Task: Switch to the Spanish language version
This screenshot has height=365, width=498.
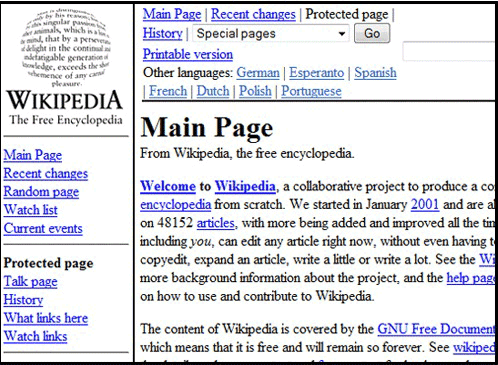Action: point(375,73)
